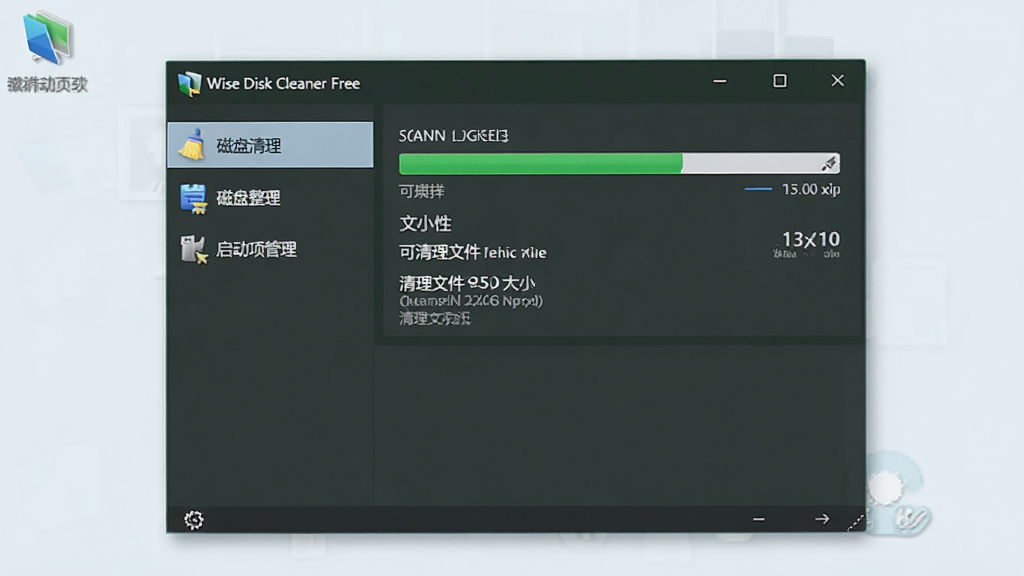1024x576 pixels.
Task: Click the right arrow in the bottom bar
Action: (822, 519)
